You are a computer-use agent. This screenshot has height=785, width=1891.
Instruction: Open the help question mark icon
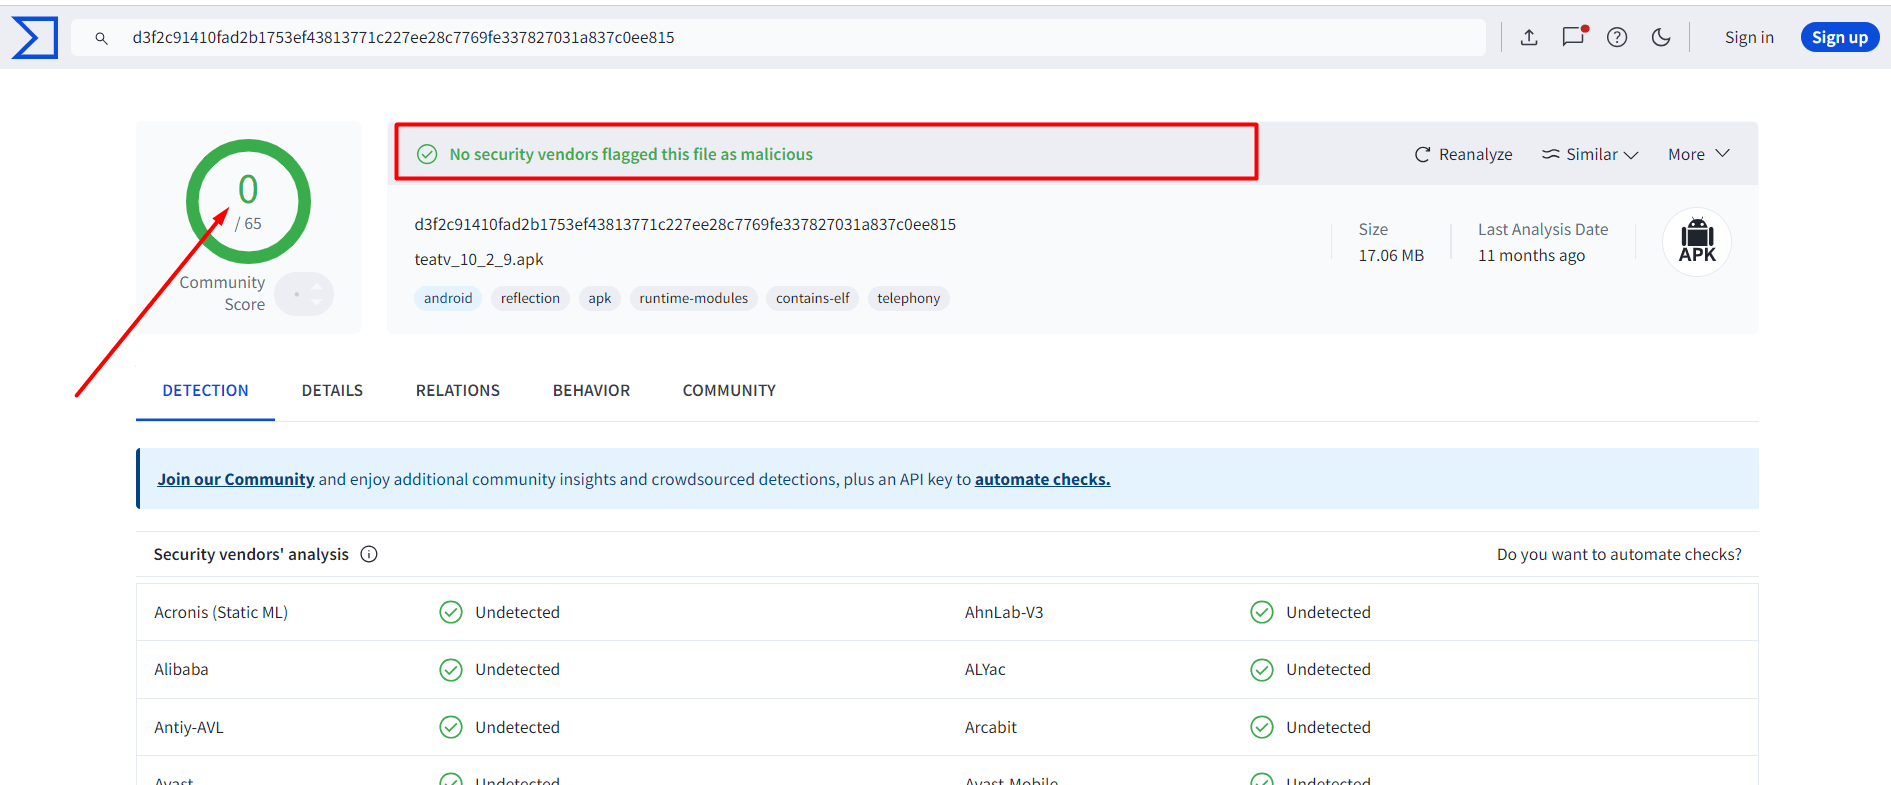1617,37
